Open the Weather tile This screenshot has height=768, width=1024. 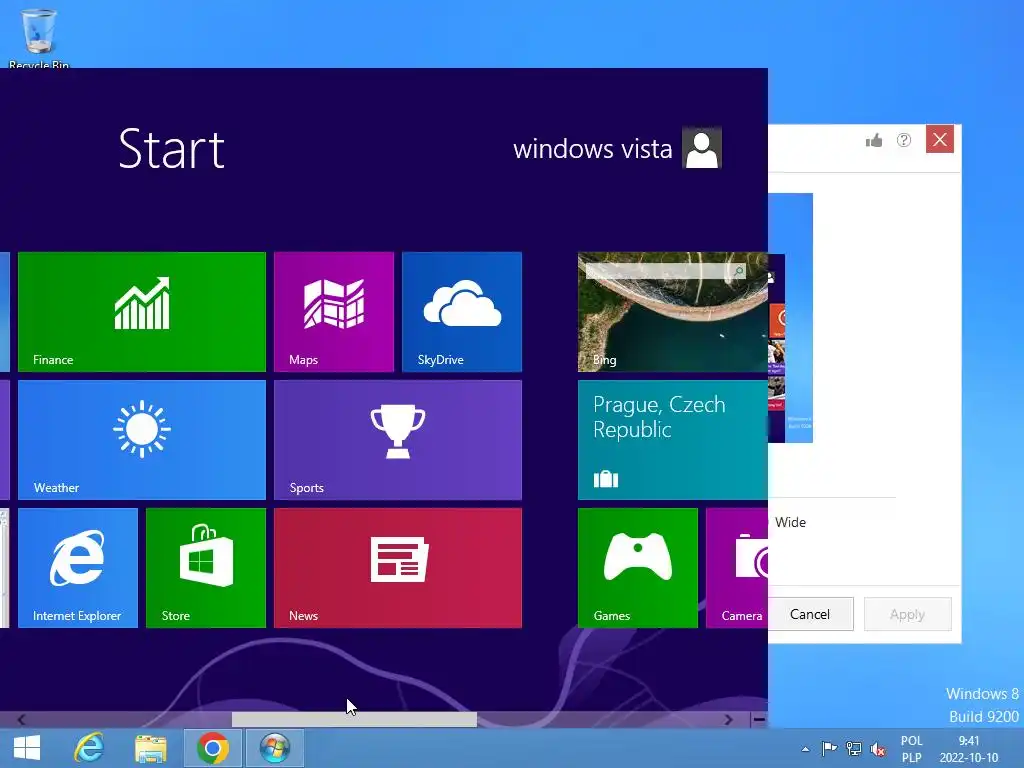[142, 440]
